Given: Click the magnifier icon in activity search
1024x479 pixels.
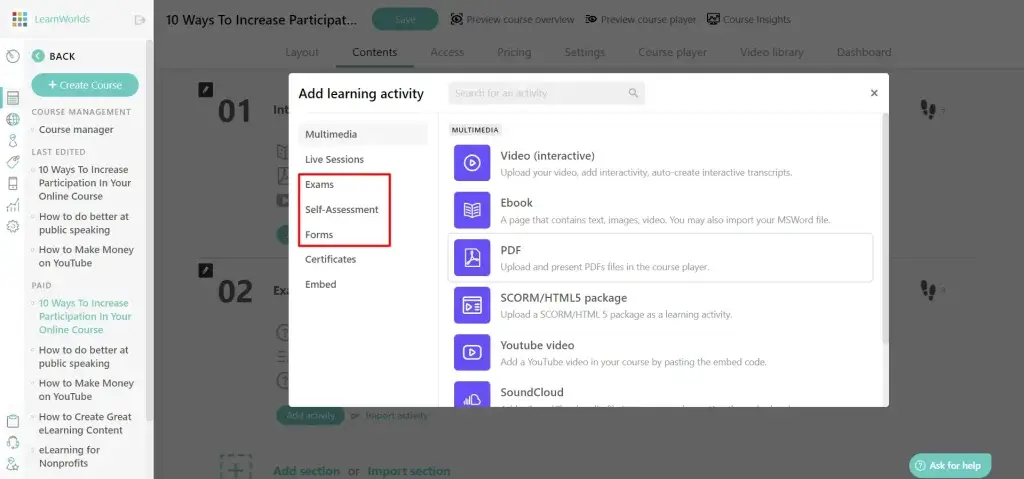Looking at the screenshot, I should tap(633, 93).
